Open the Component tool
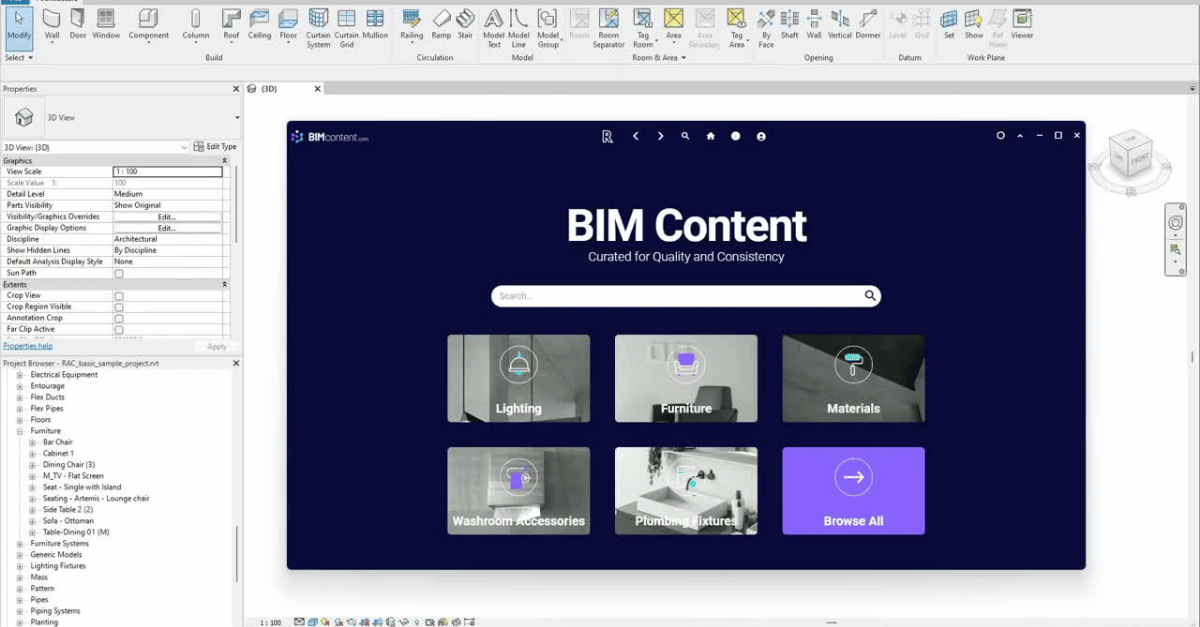The image size is (1200, 627). (x=148, y=24)
